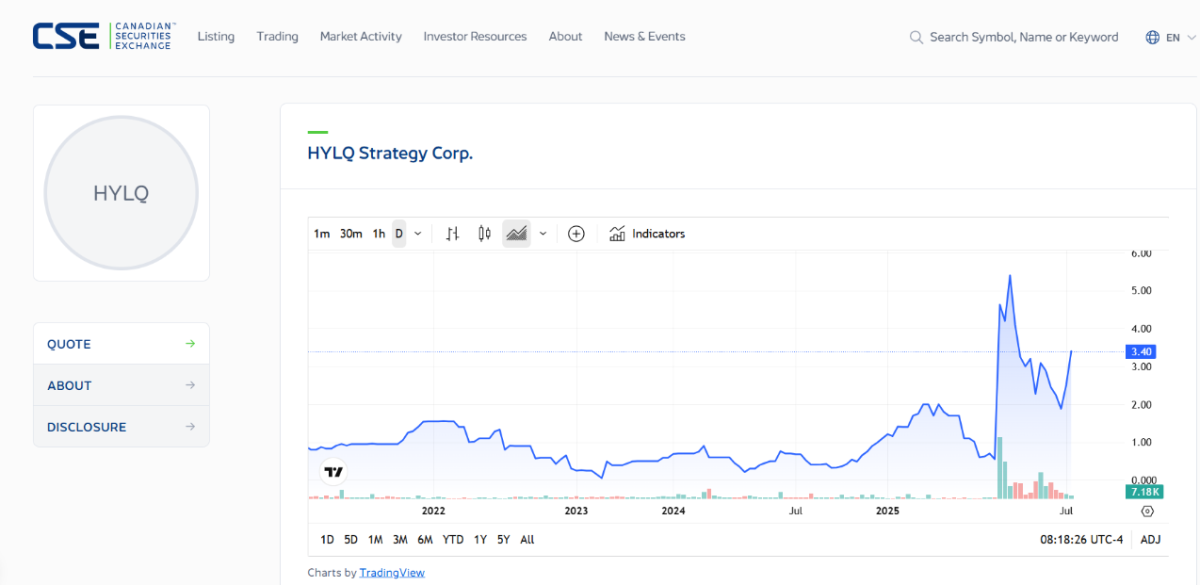The width and height of the screenshot is (1200, 585).
Task: Set chart range to 5Y
Action: [503, 540]
